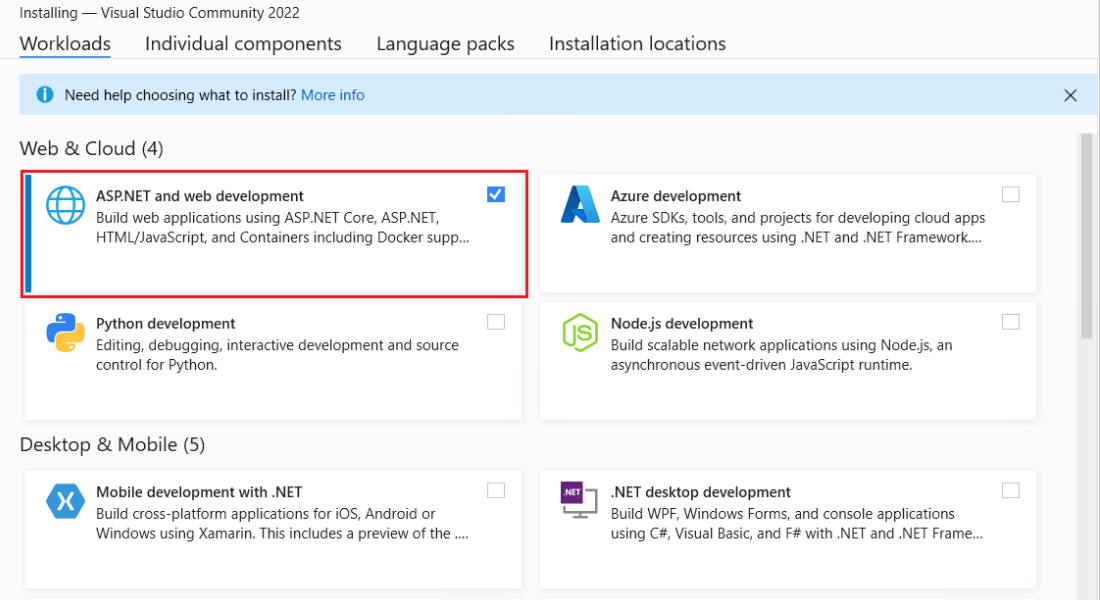This screenshot has height=600, width=1100.
Task: Click ASP.NET Core build web applications description
Action: 283,227
